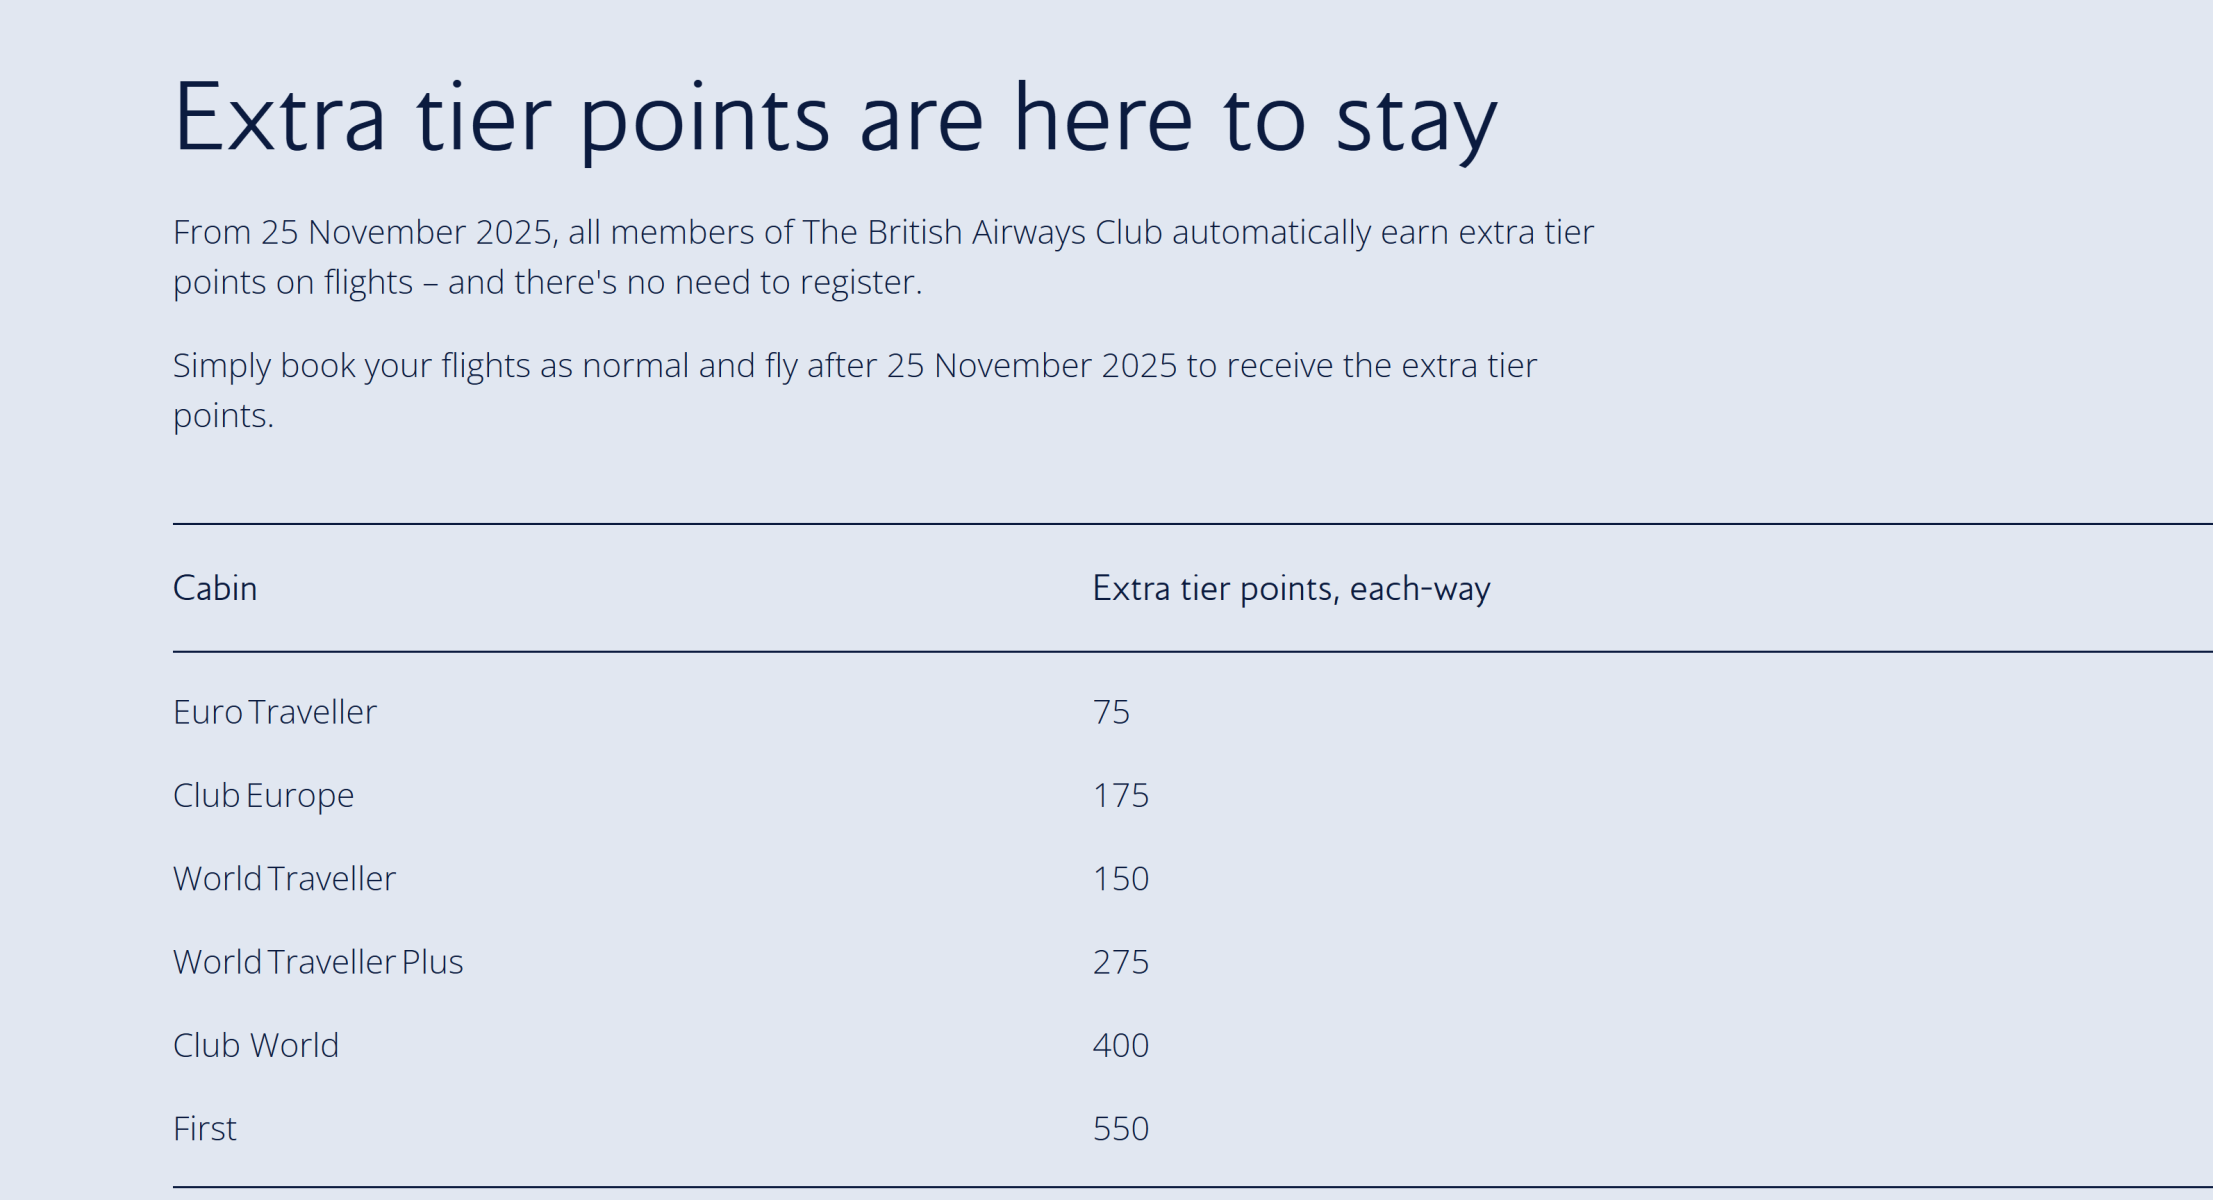Click the First cabin name
Image resolution: width=2213 pixels, height=1200 pixels.
click(x=205, y=1128)
